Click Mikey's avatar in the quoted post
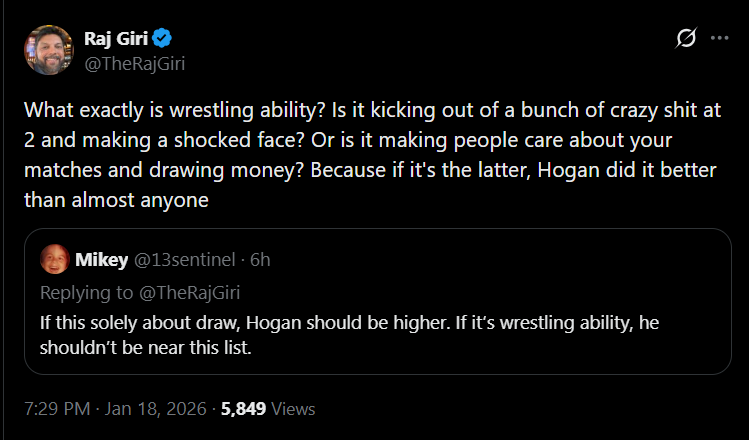The width and height of the screenshot is (749, 440). [54, 260]
